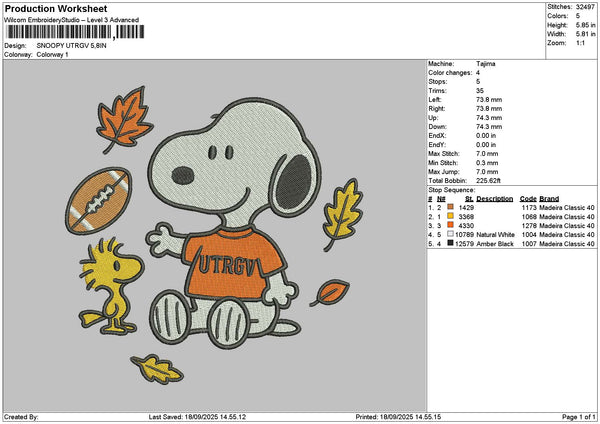
Task: Click the orange swatch for stop 1429
Action: (450, 207)
